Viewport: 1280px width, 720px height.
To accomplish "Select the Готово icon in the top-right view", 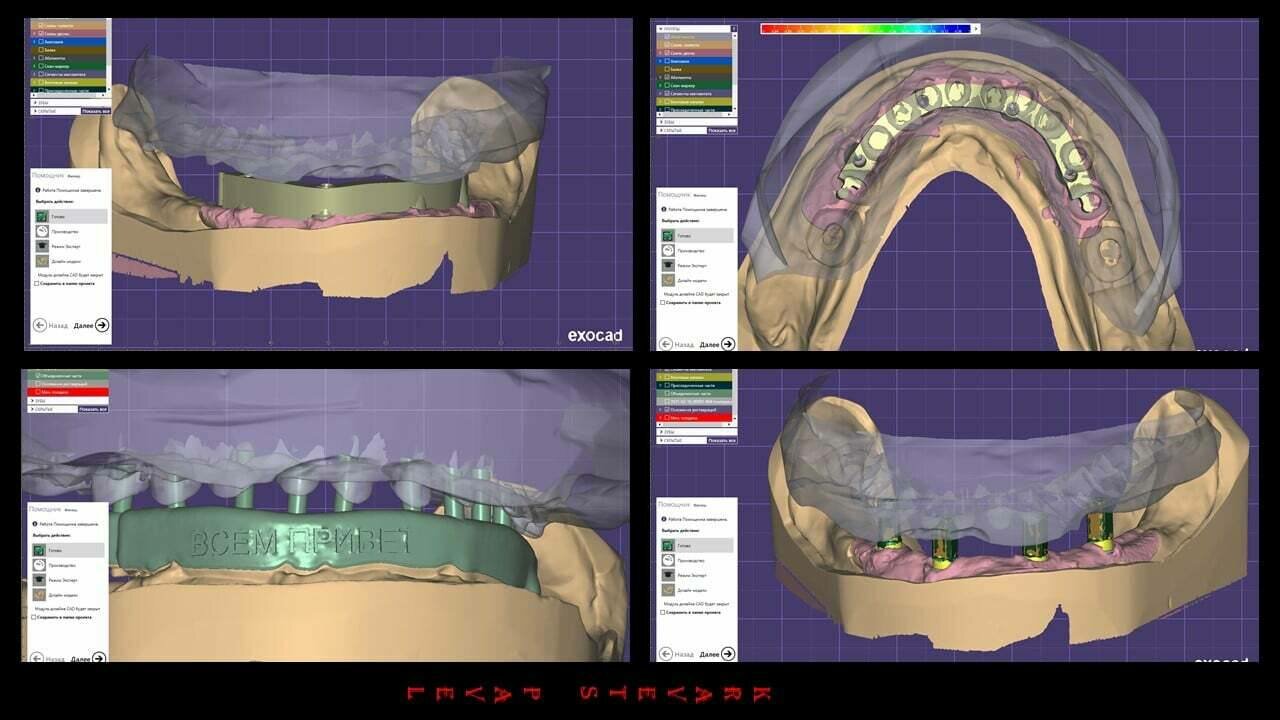I will click(668, 235).
